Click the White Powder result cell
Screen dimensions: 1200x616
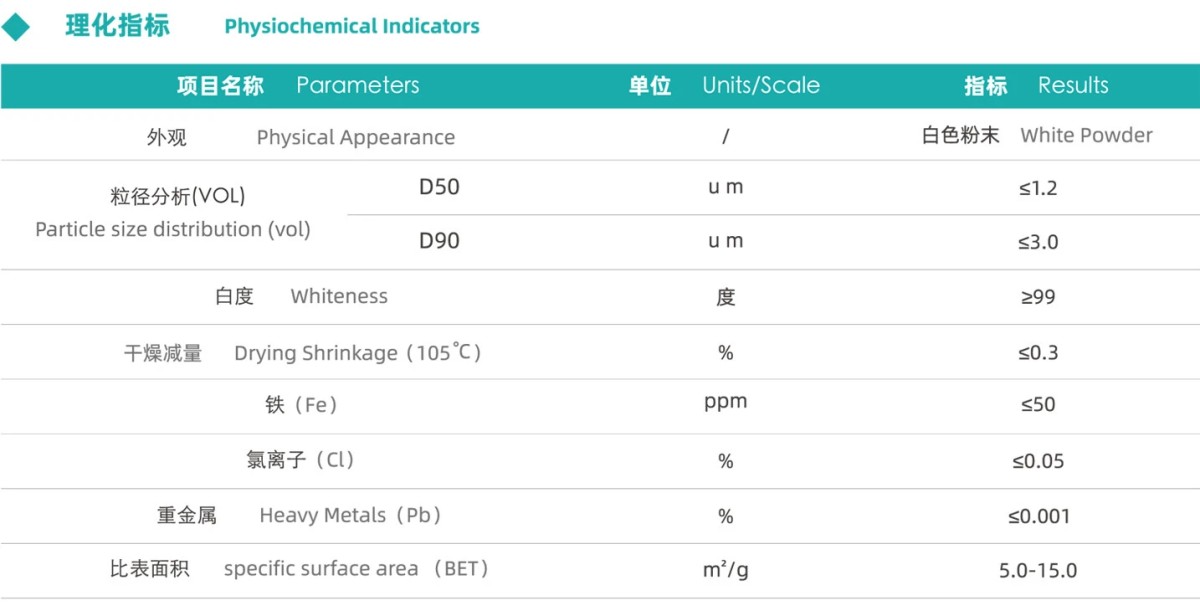pyautogui.click(x=1086, y=136)
